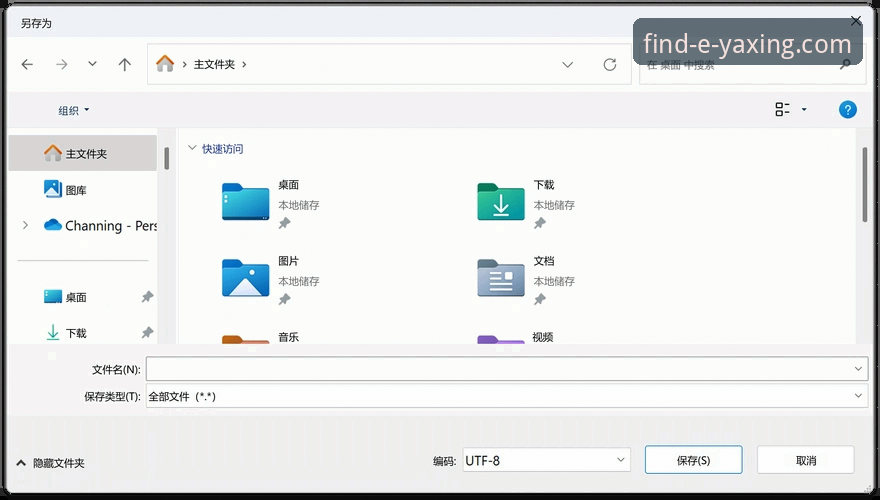Expand the chevron after 主文件夹 breadcrumb

pyautogui.click(x=244, y=65)
